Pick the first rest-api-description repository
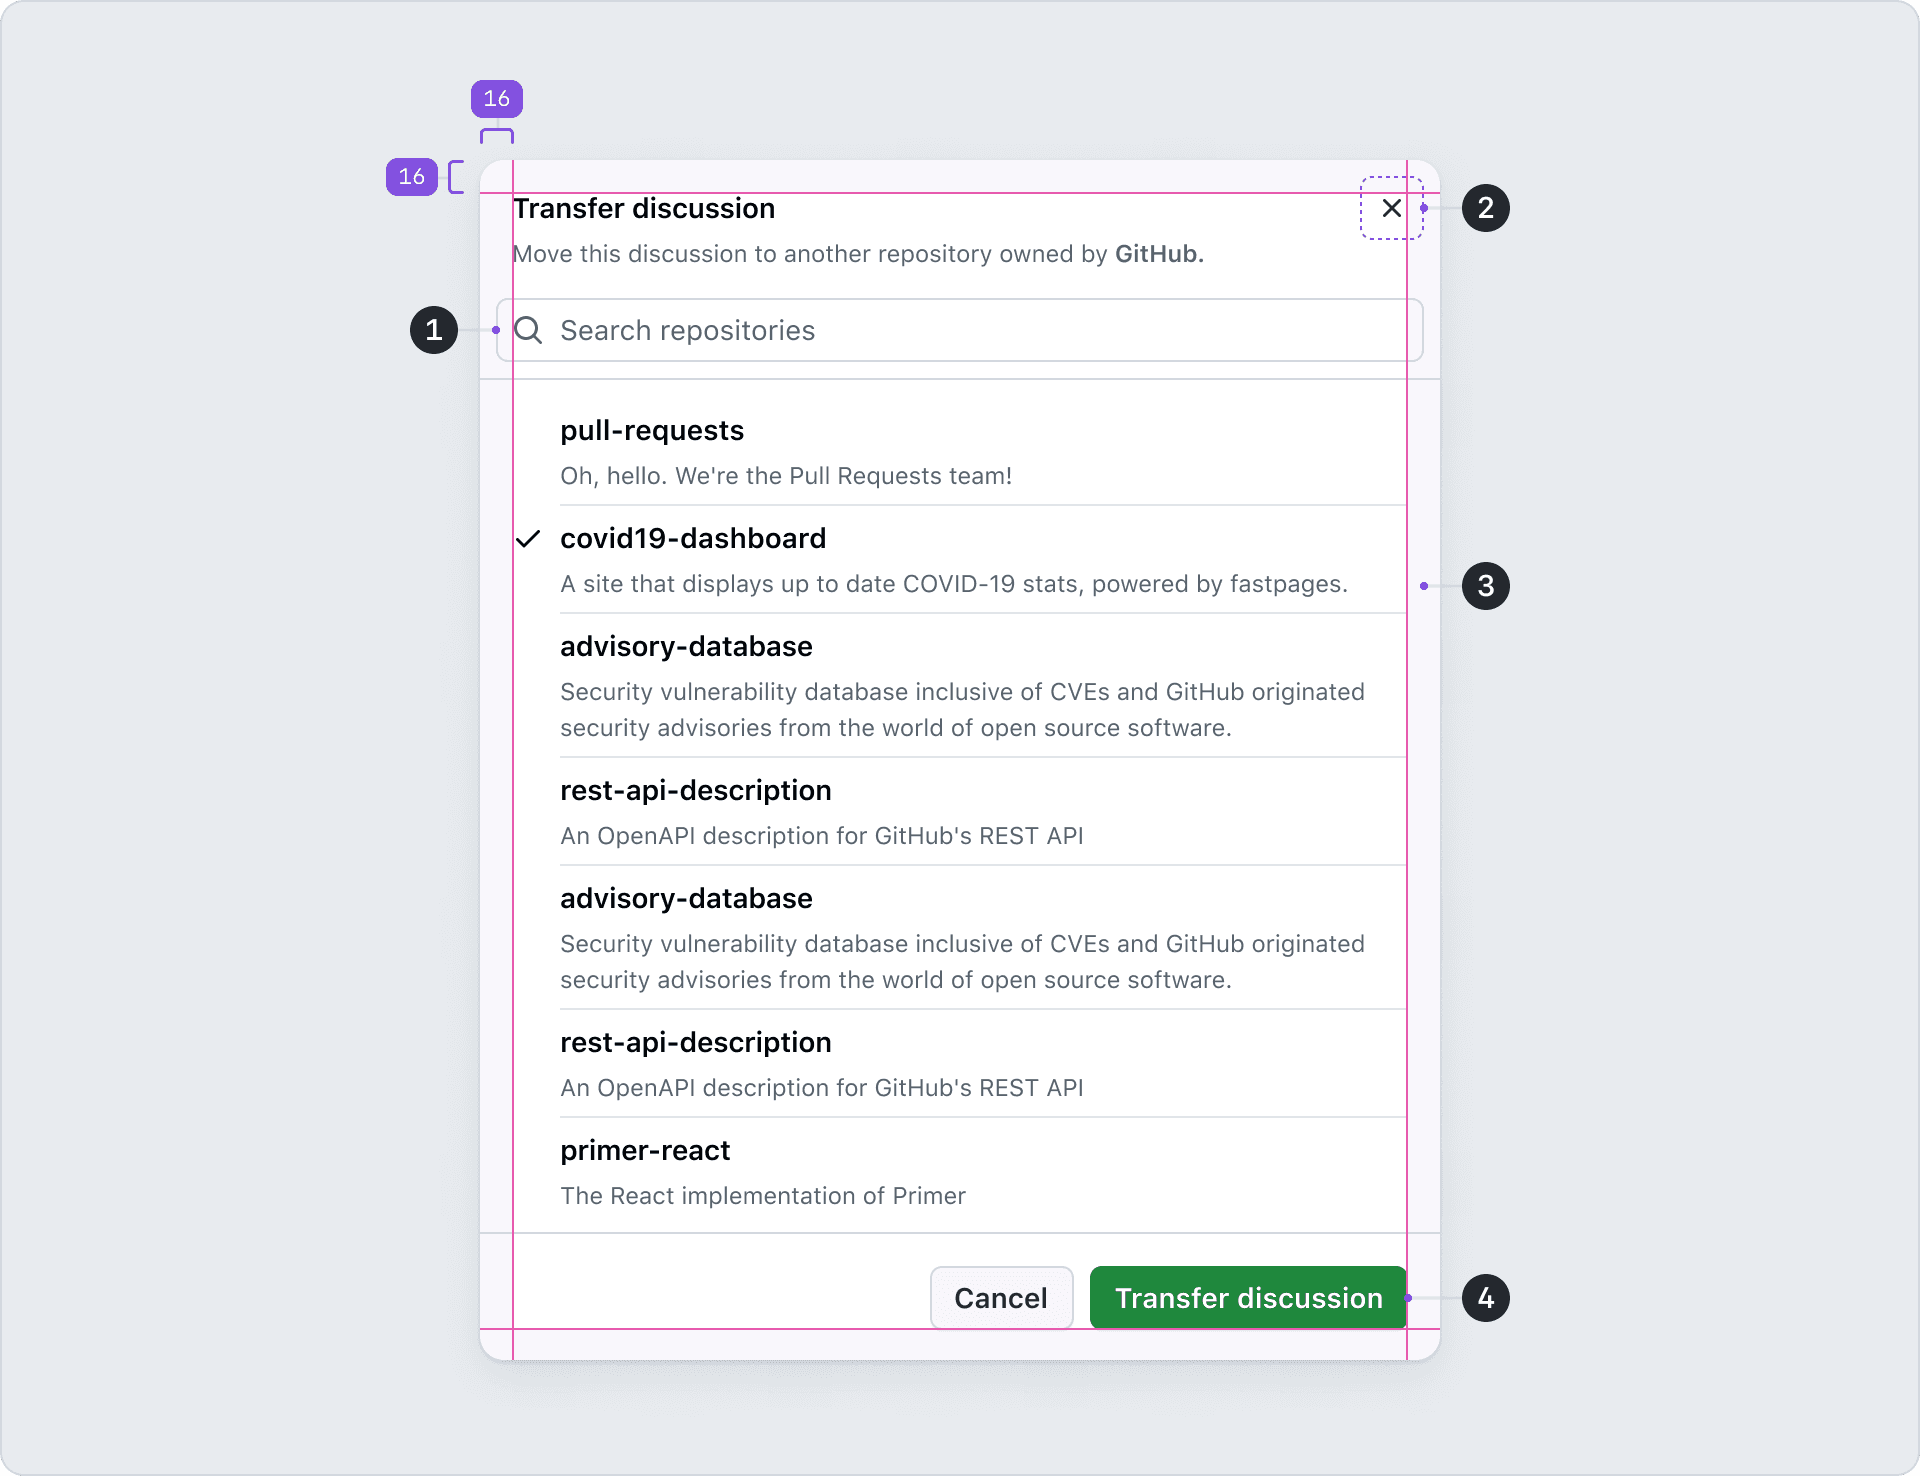Image resolution: width=1920 pixels, height=1476 pixels. [695, 791]
